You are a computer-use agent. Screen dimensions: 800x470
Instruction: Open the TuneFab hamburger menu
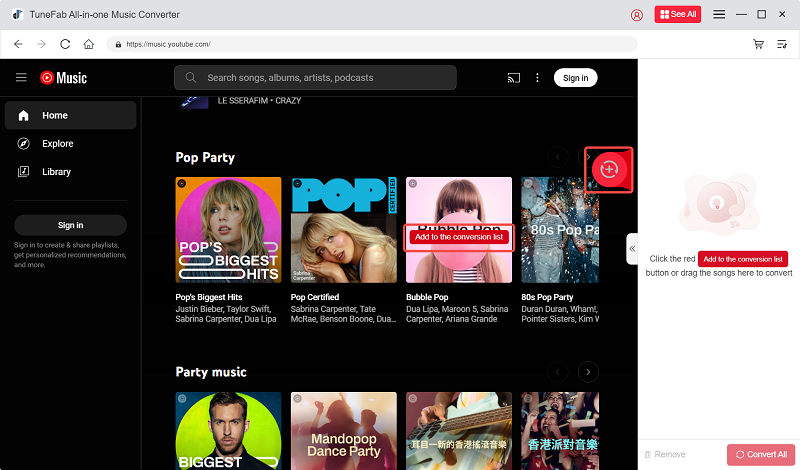click(x=719, y=14)
